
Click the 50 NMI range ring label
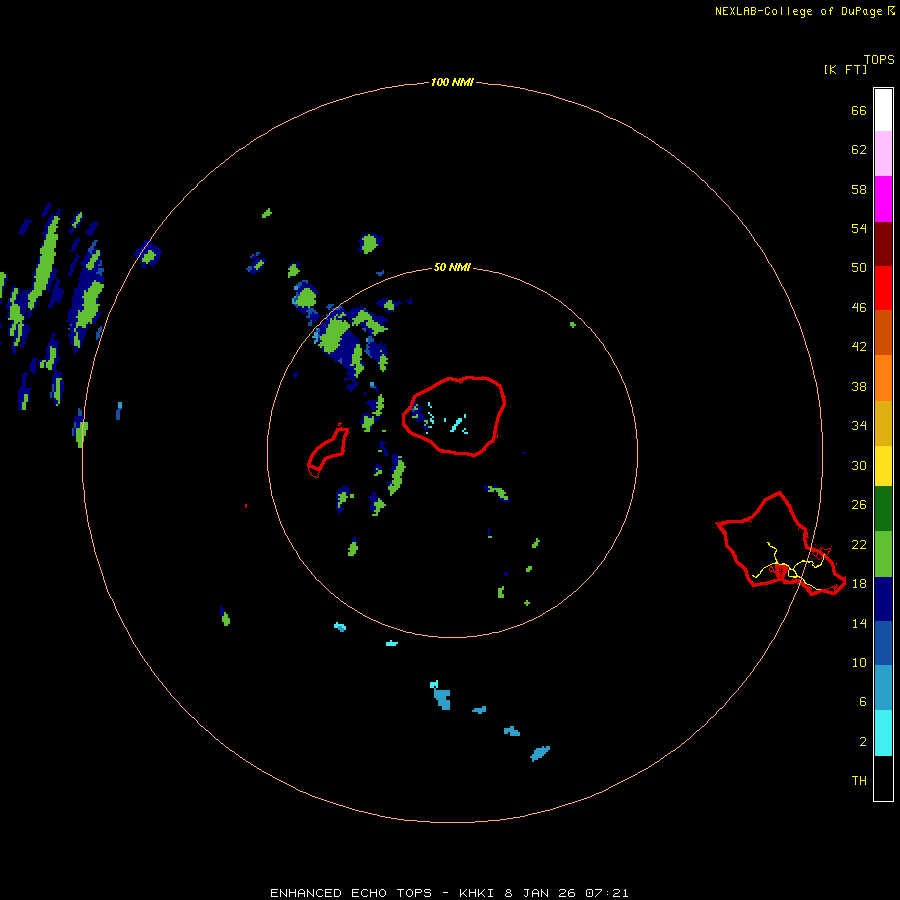(x=452, y=267)
